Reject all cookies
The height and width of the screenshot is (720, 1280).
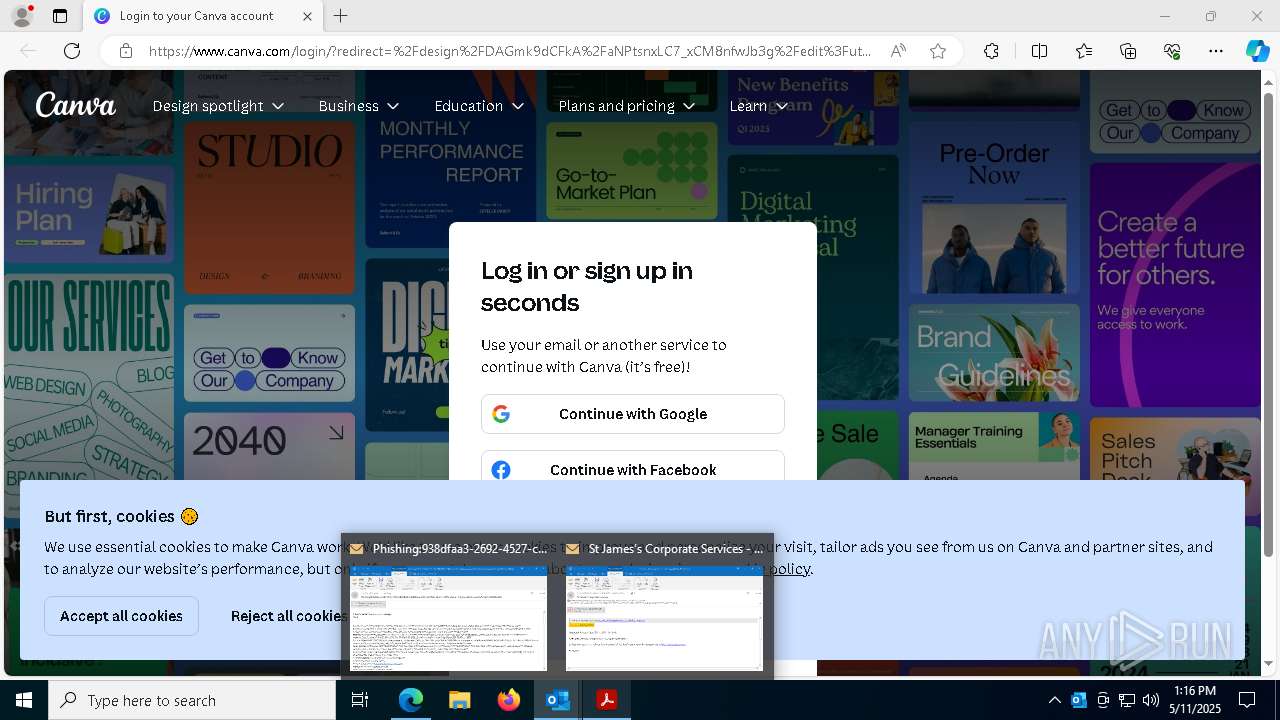(x=285, y=616)
